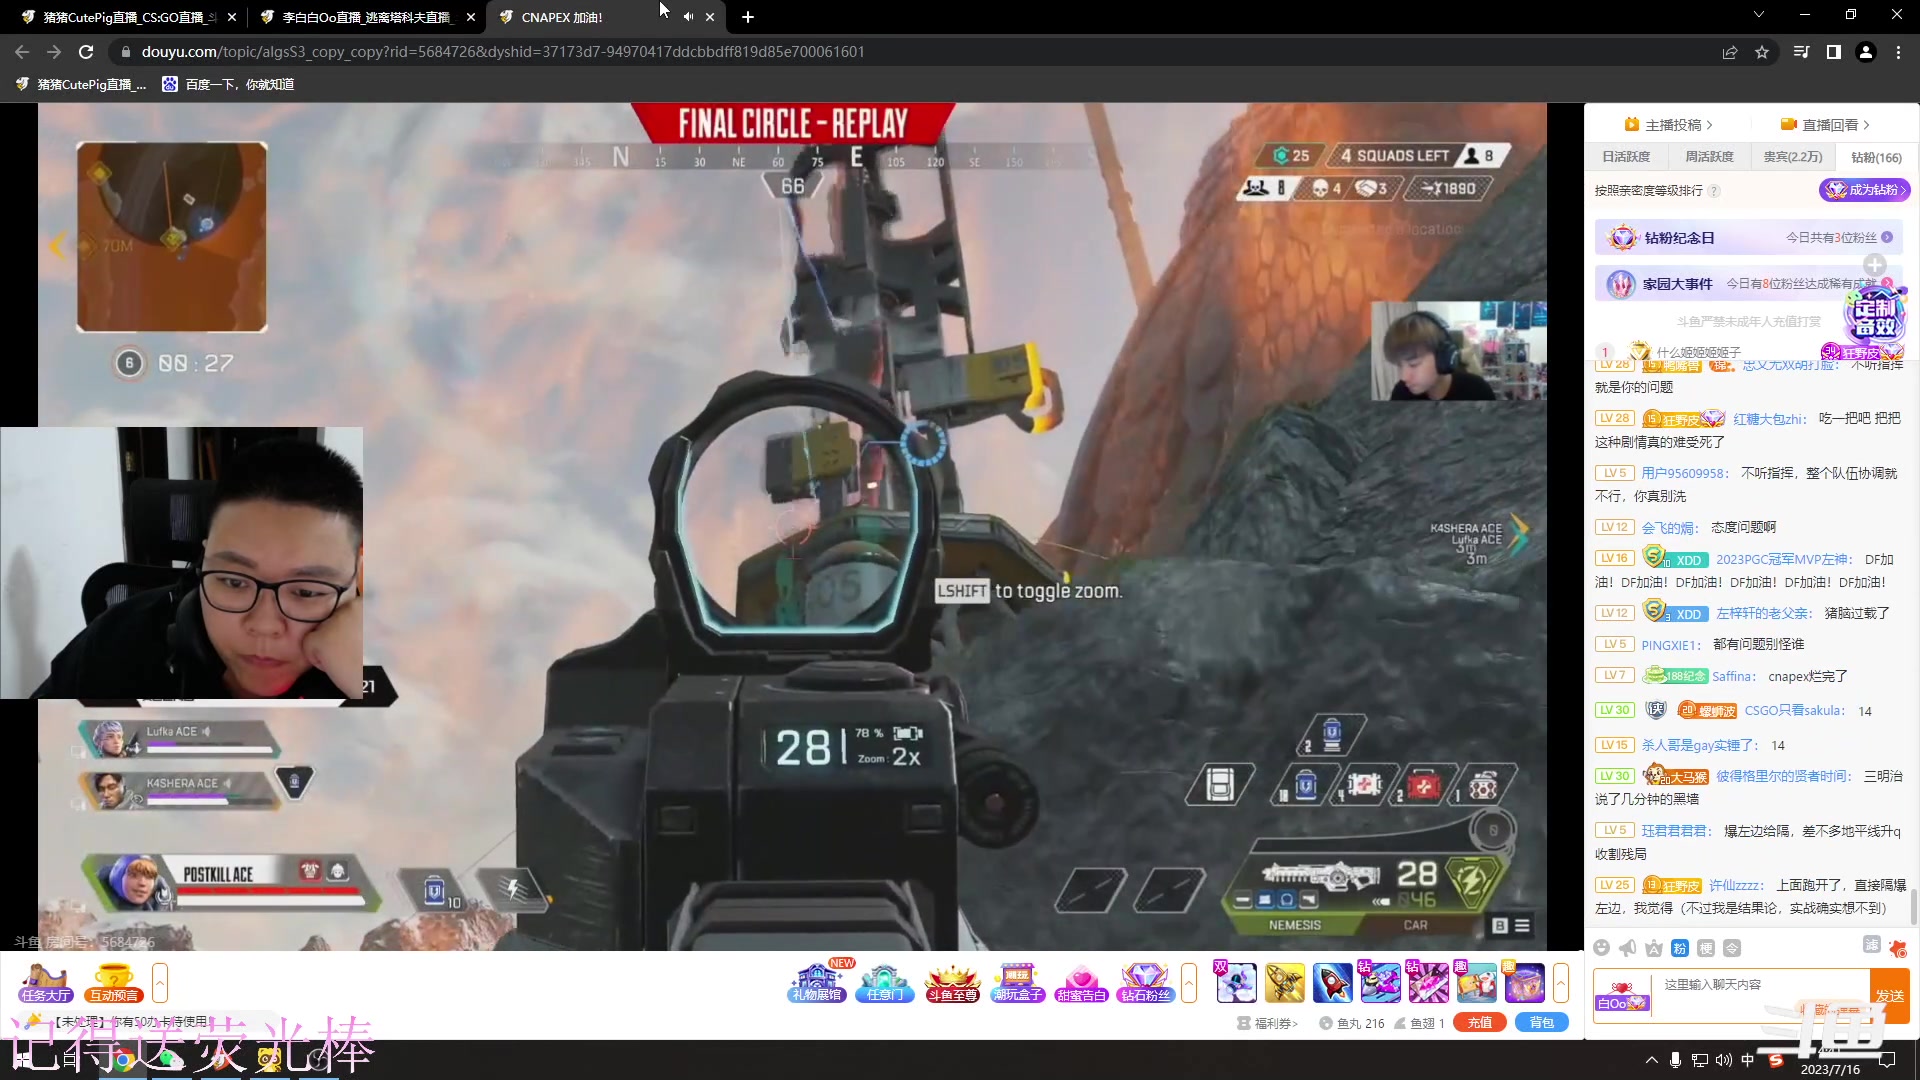Expand 家园大事件 row arrow
This screenshot has height=1080, width=1920.
(x=1887, y=284)
